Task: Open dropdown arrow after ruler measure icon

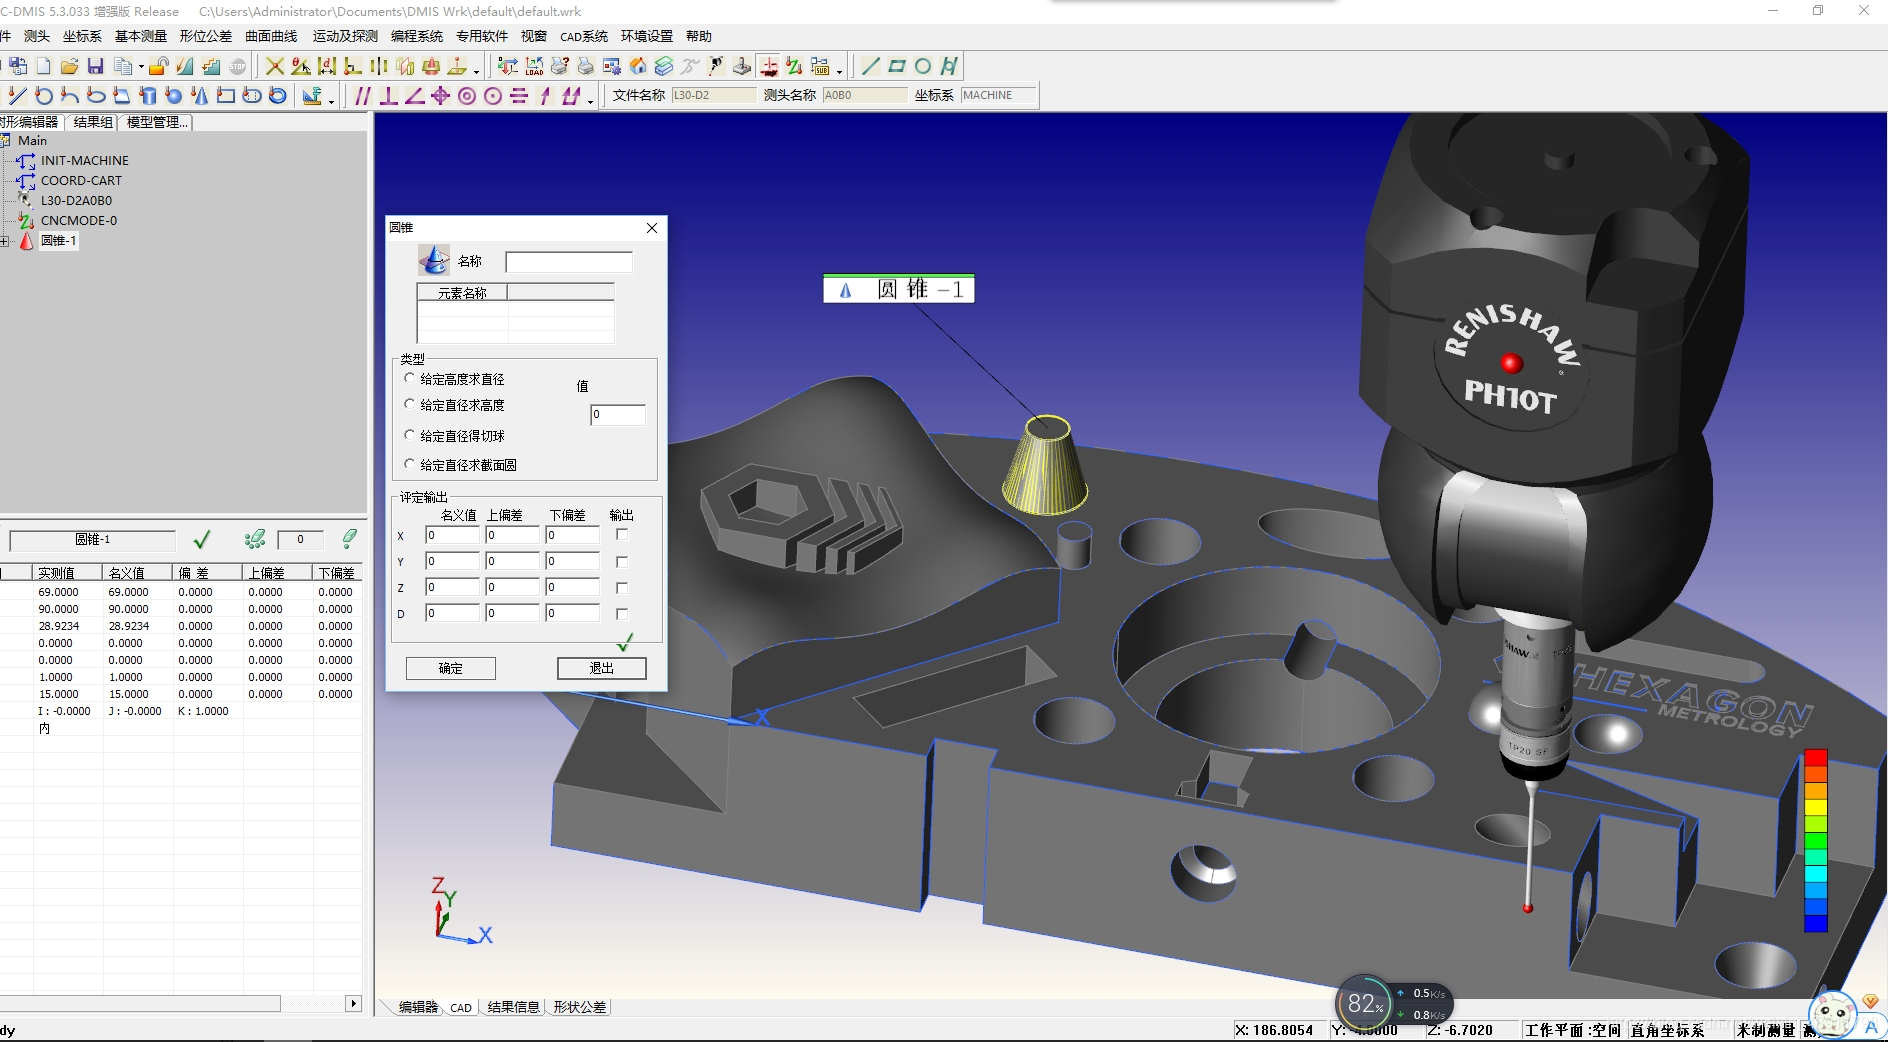Action: [x=331, y=101]
